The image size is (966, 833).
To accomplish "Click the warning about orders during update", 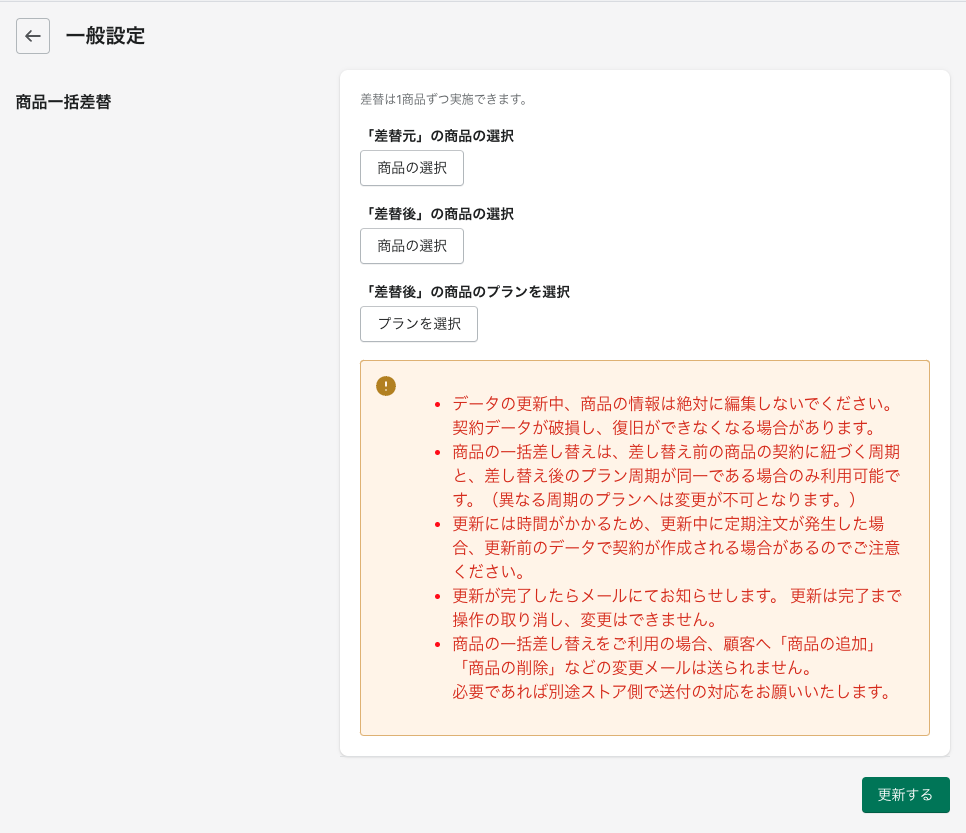I will 668,524.
